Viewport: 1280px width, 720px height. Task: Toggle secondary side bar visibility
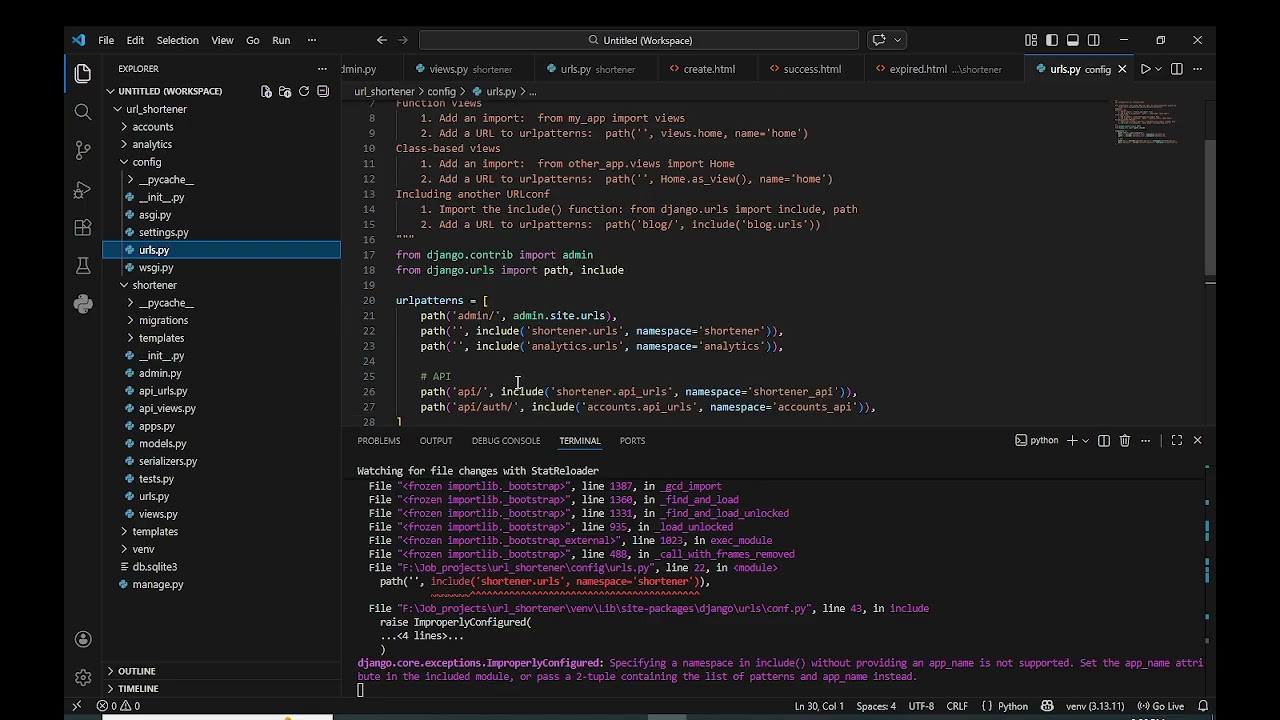coord(1094,40)
